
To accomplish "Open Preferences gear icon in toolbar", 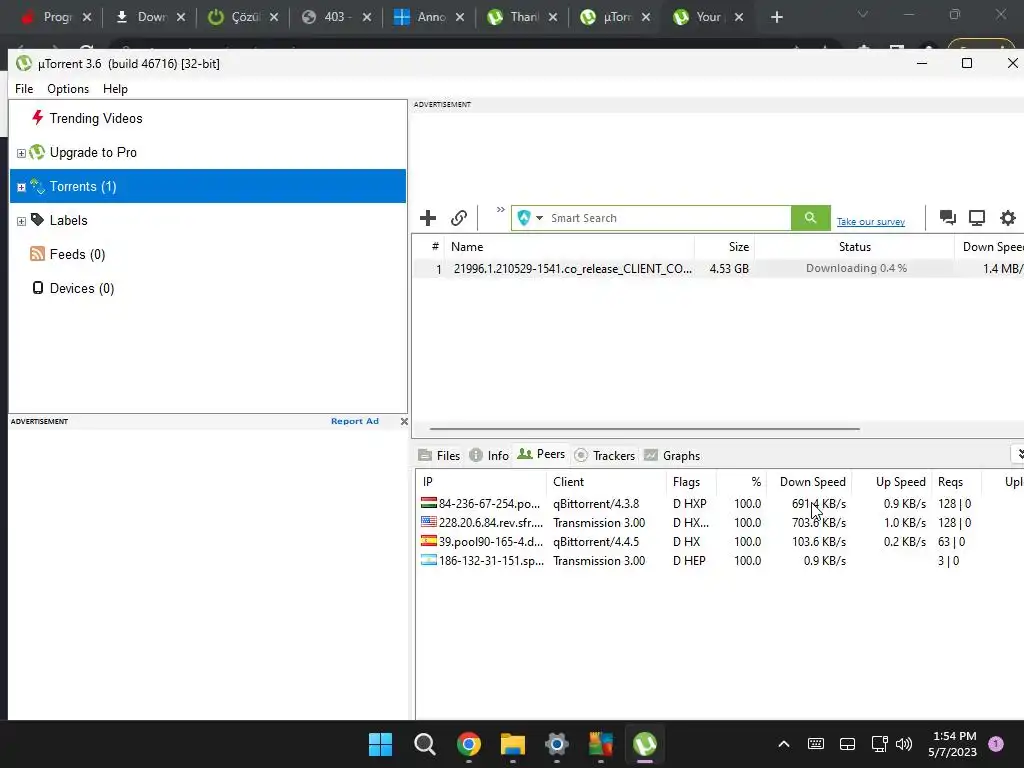I will [x=1008, y=217].
